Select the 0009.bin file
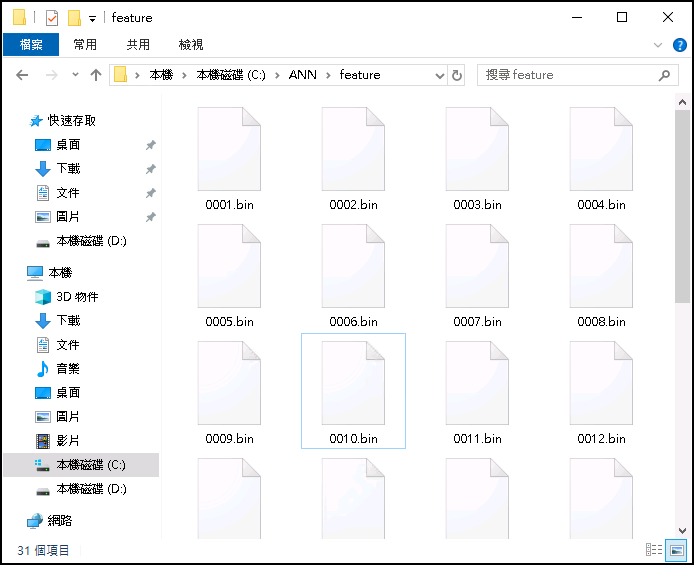Image resolution: width=694 pixels, height=565 pixels. [x=229, y=393]
